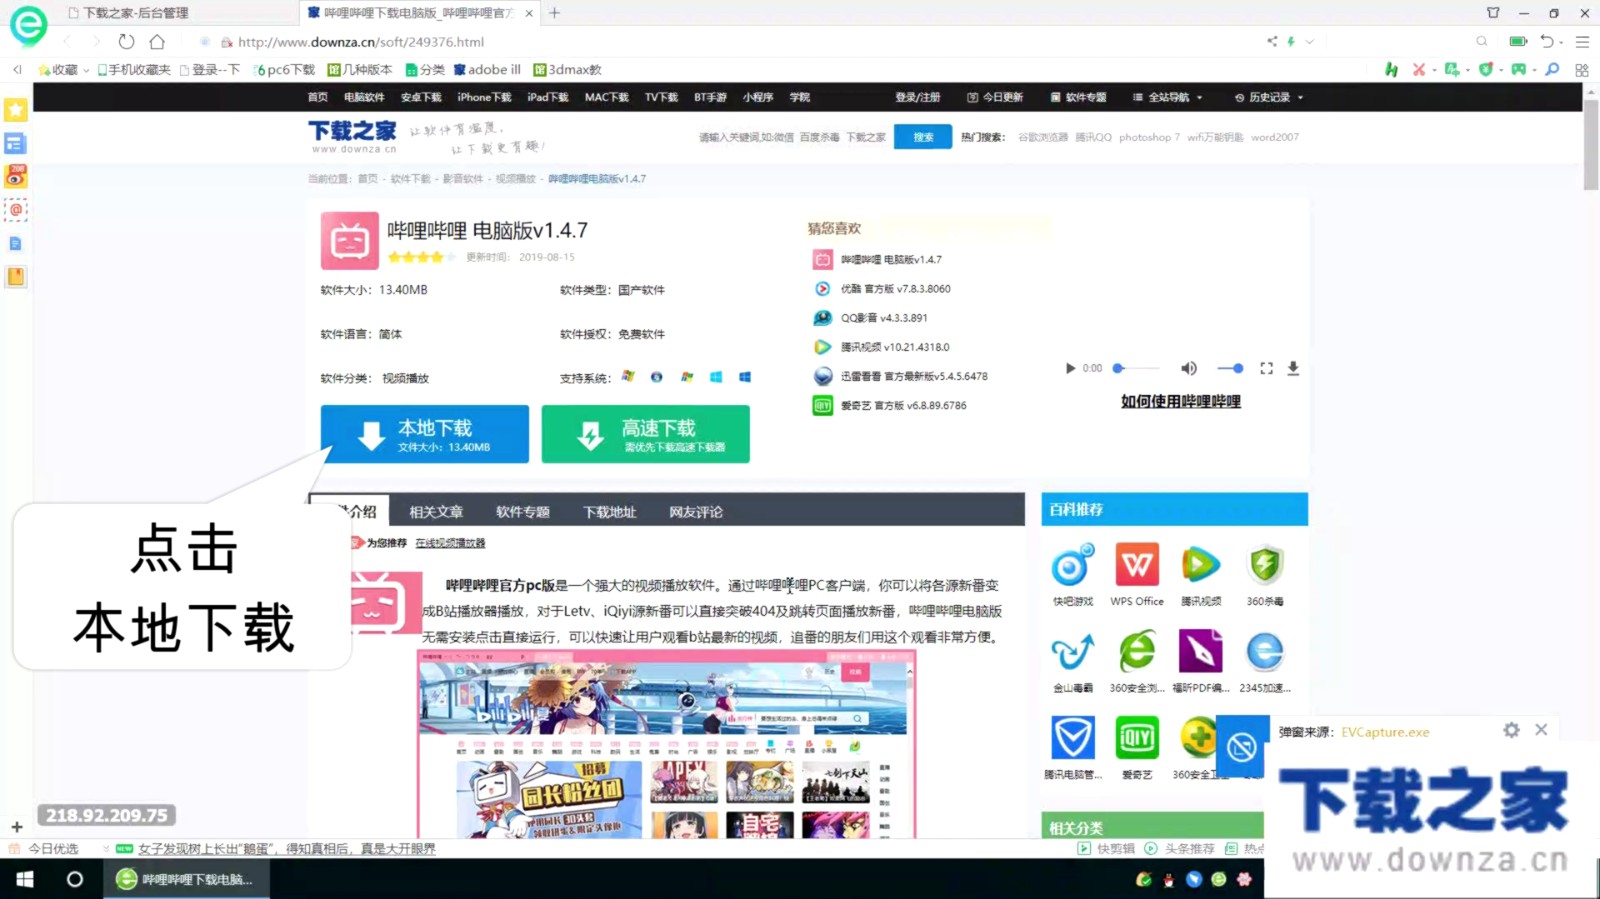Click the yellow star favorites sidebar icon
The image size is (1600, 899).
tap(16, 110)
